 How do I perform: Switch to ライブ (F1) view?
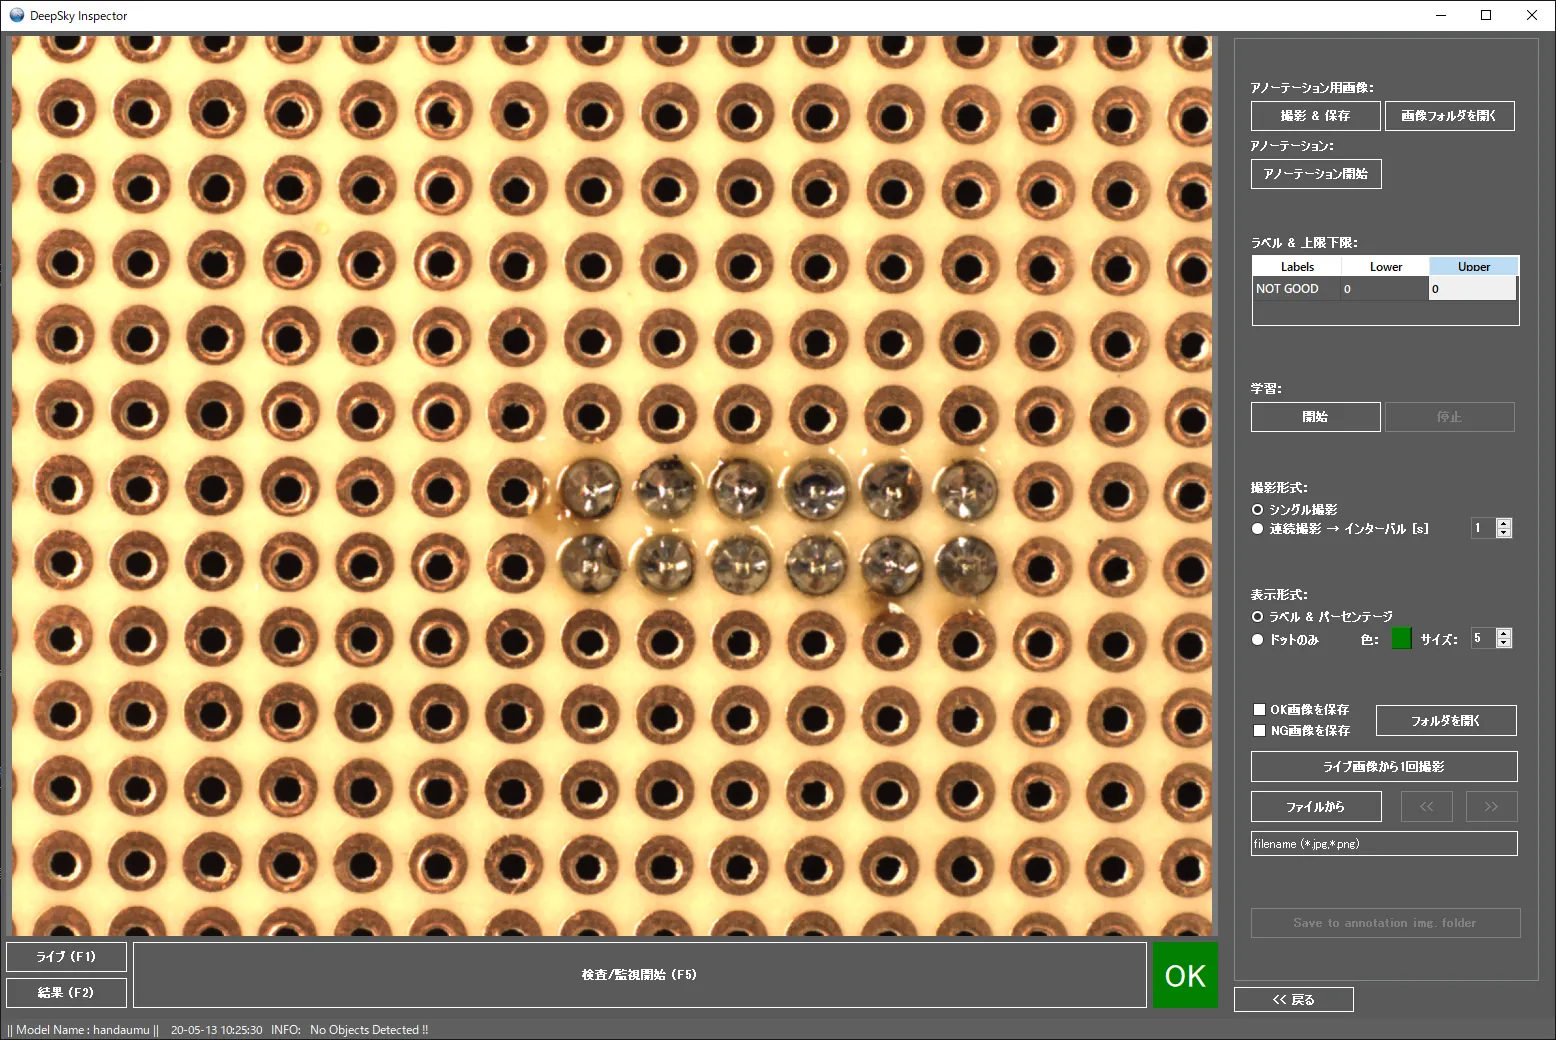66,957
